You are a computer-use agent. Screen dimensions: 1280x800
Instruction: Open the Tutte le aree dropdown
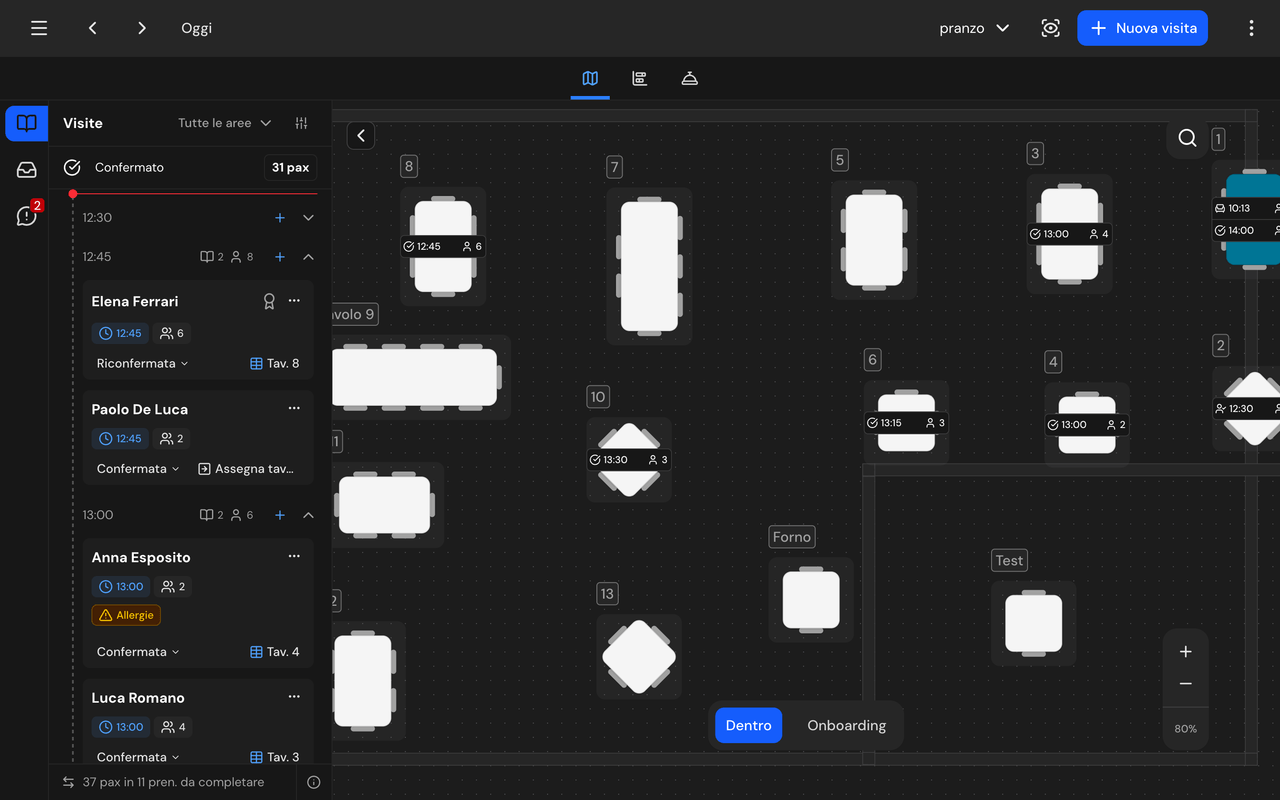[225, 123]
